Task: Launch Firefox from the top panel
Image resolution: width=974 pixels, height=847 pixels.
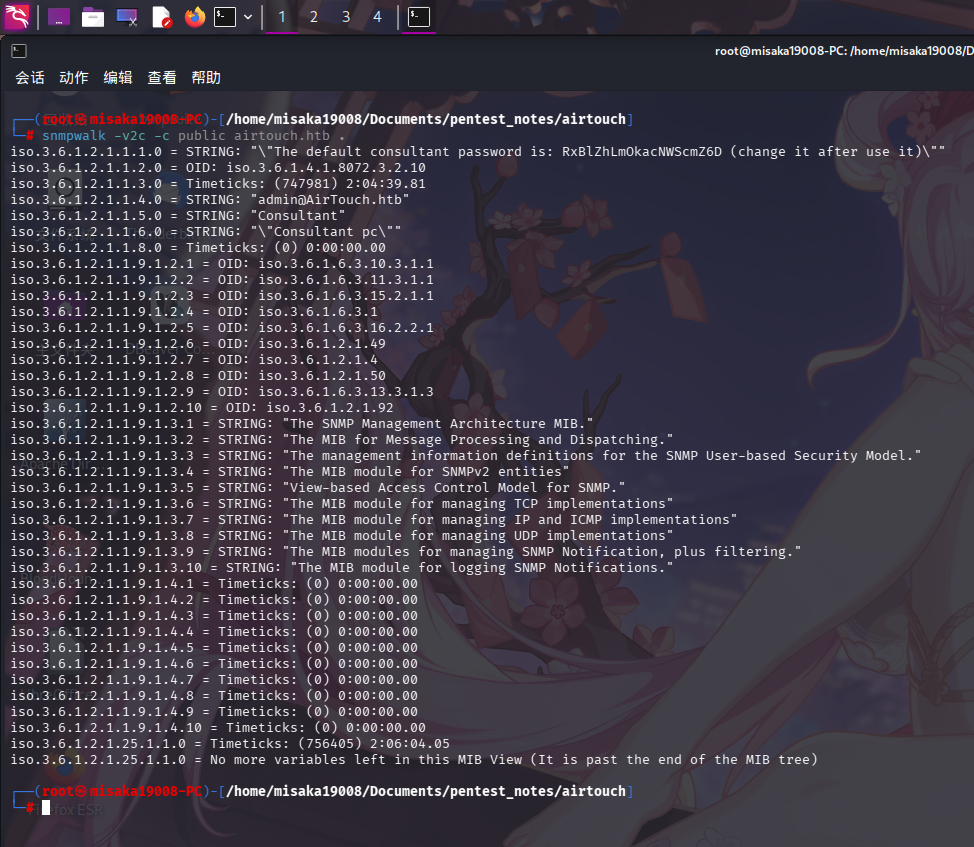Action: pyautogui.click(x=195, y=17)
